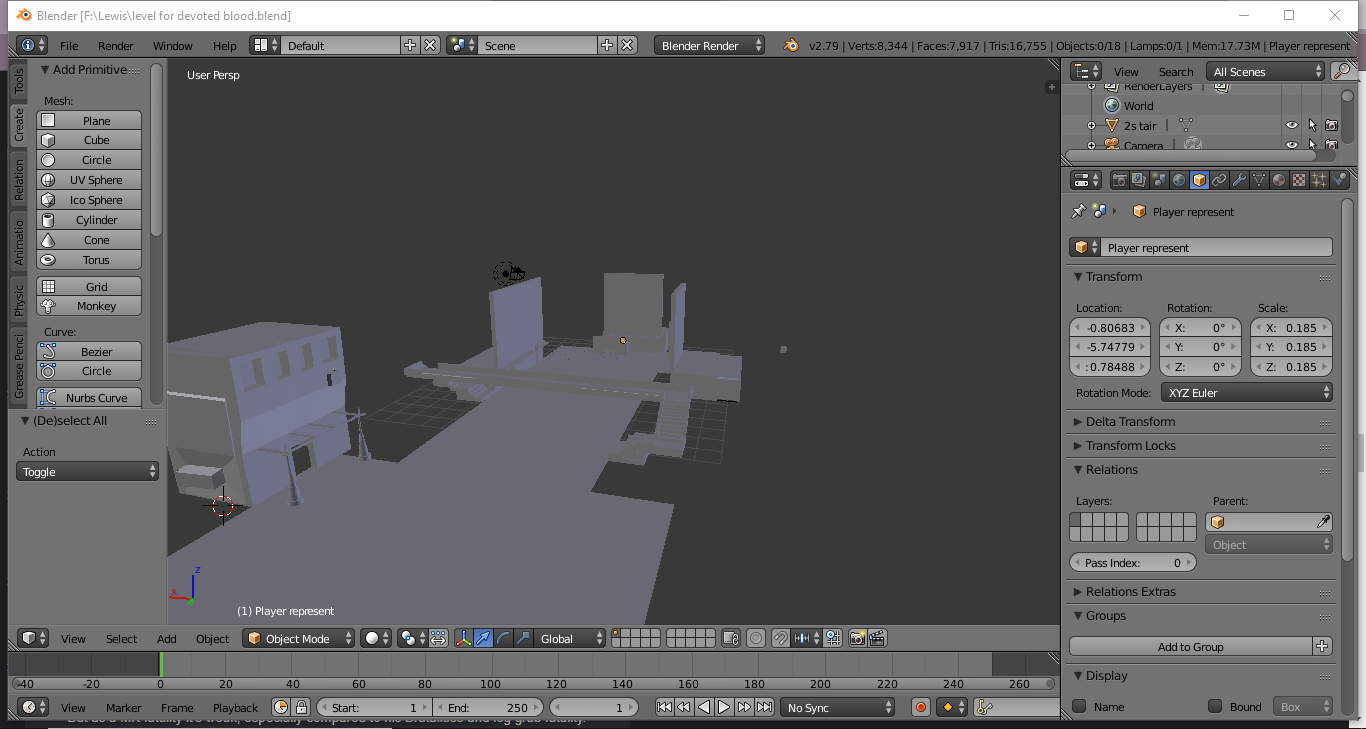Click the OpenGL render image camera icon
The width and height of the screenshot is (1366, 729).
tap(857, 638)
